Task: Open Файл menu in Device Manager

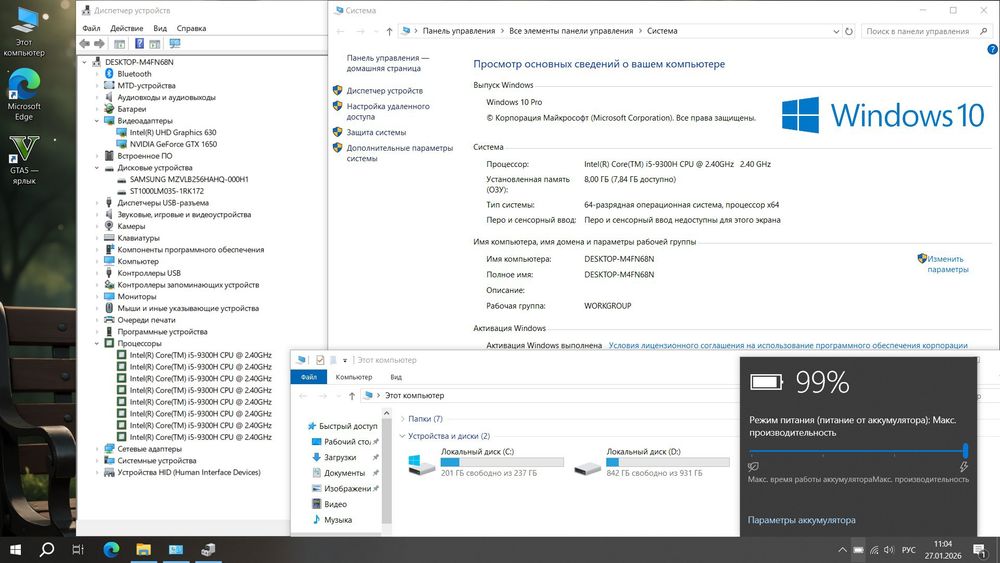Action: (91, 28)
